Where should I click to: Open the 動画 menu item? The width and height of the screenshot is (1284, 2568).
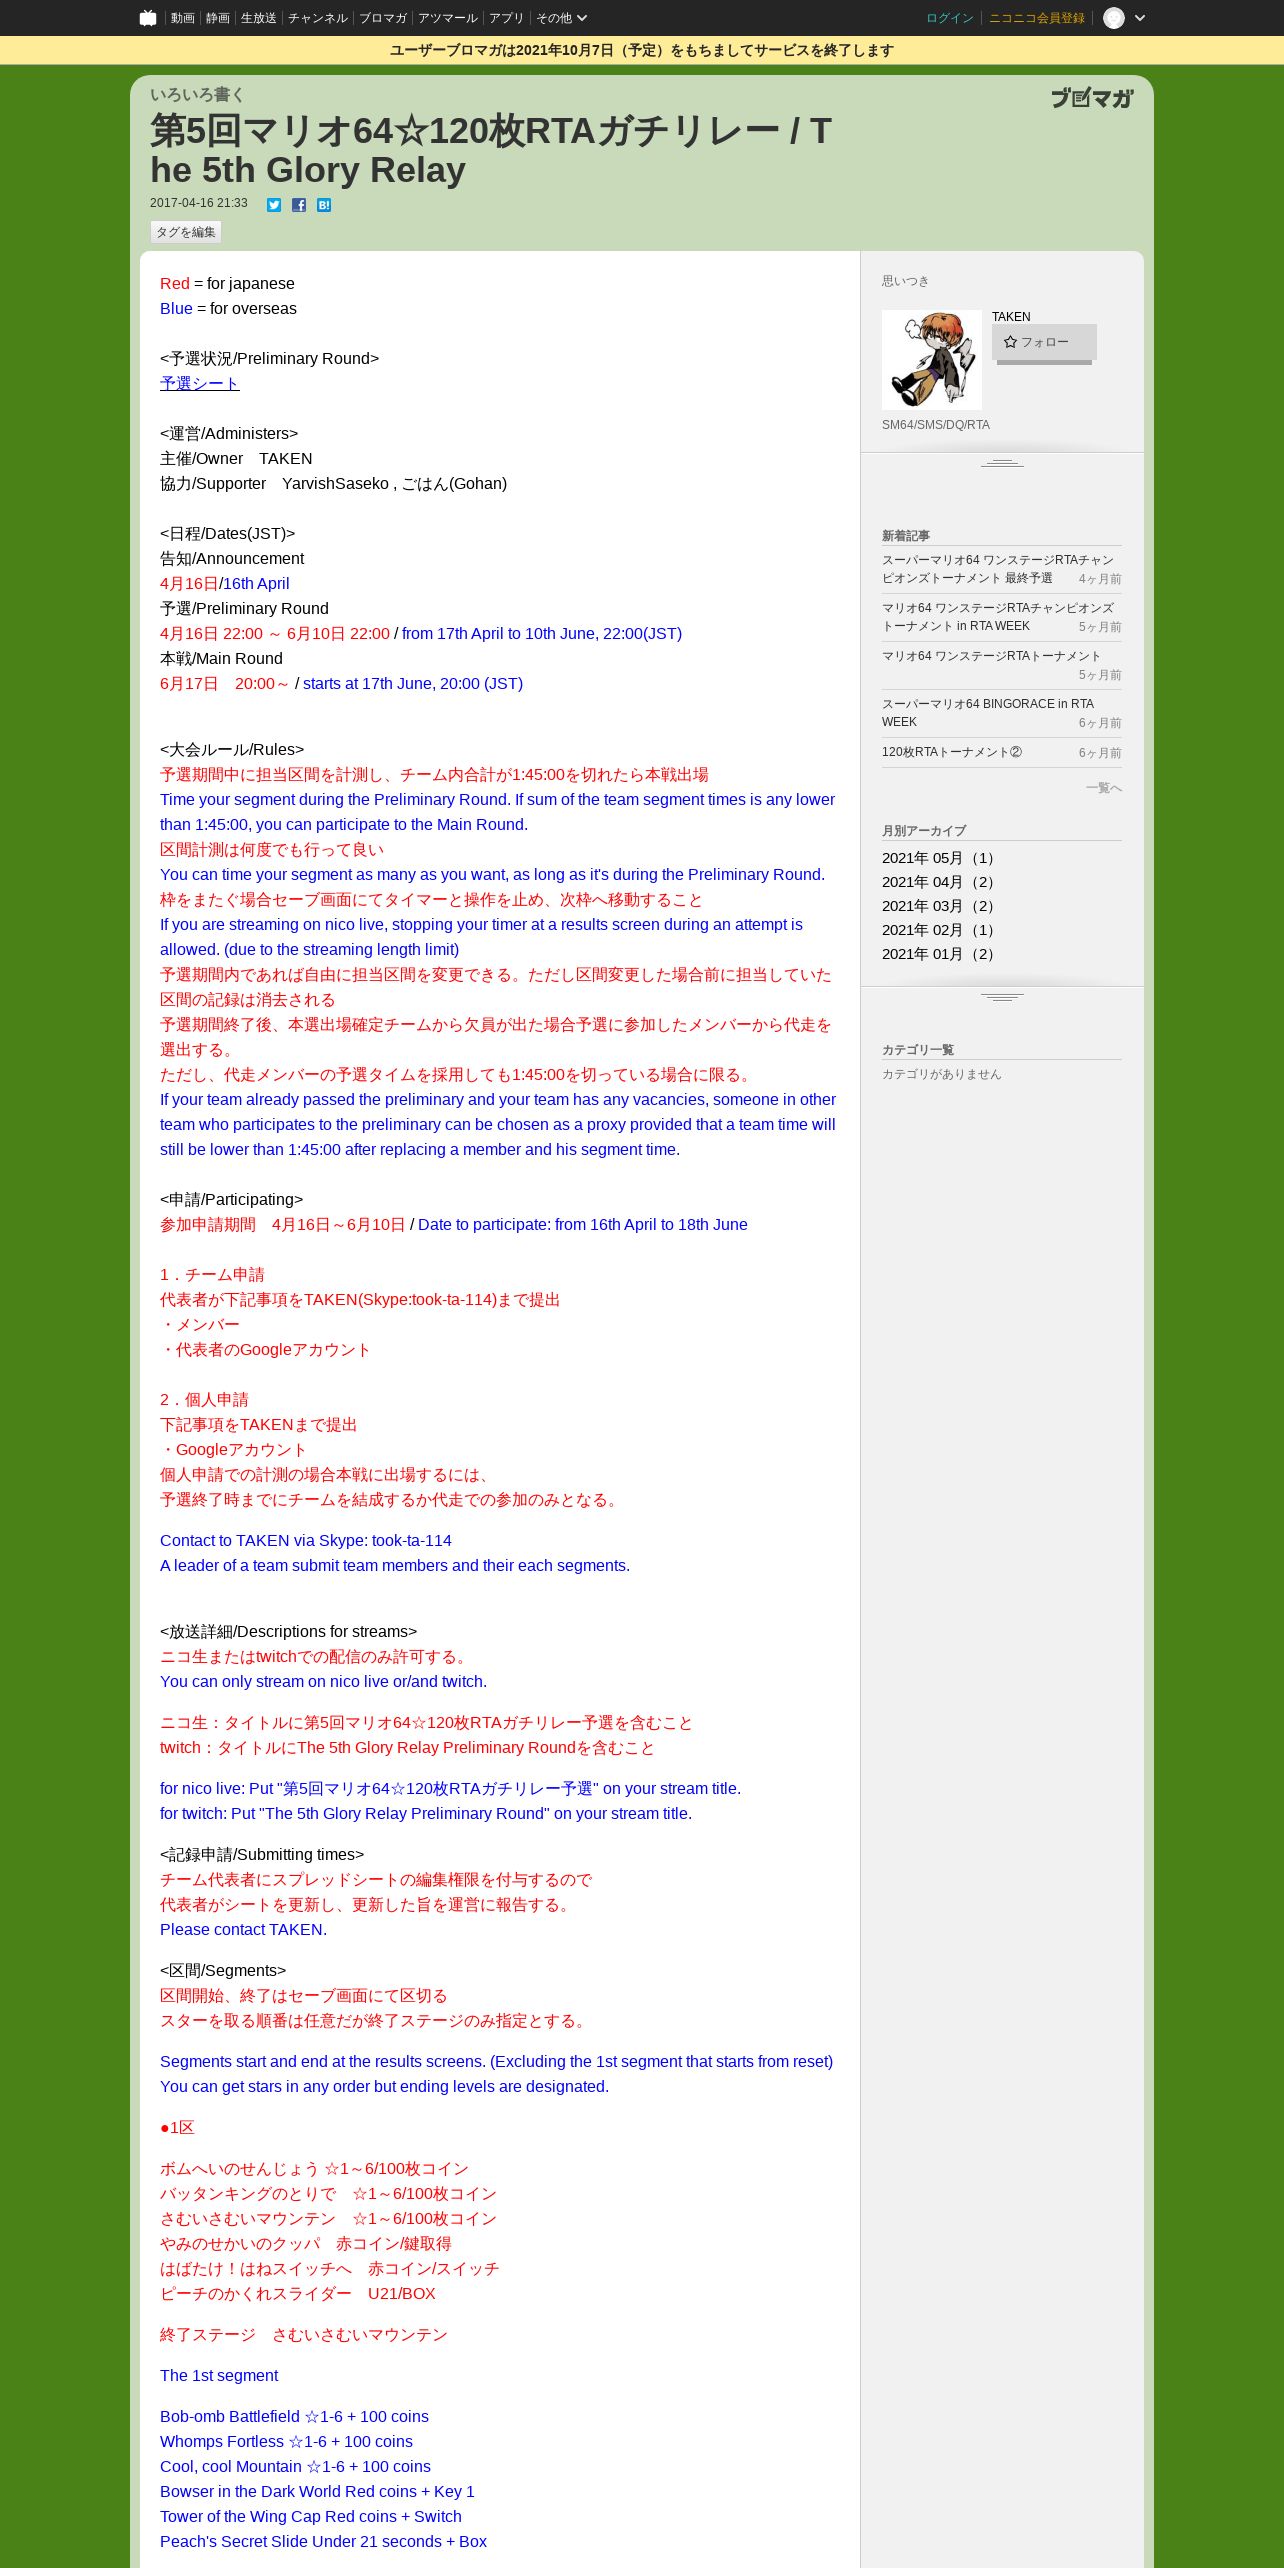[x=182, y=18]
